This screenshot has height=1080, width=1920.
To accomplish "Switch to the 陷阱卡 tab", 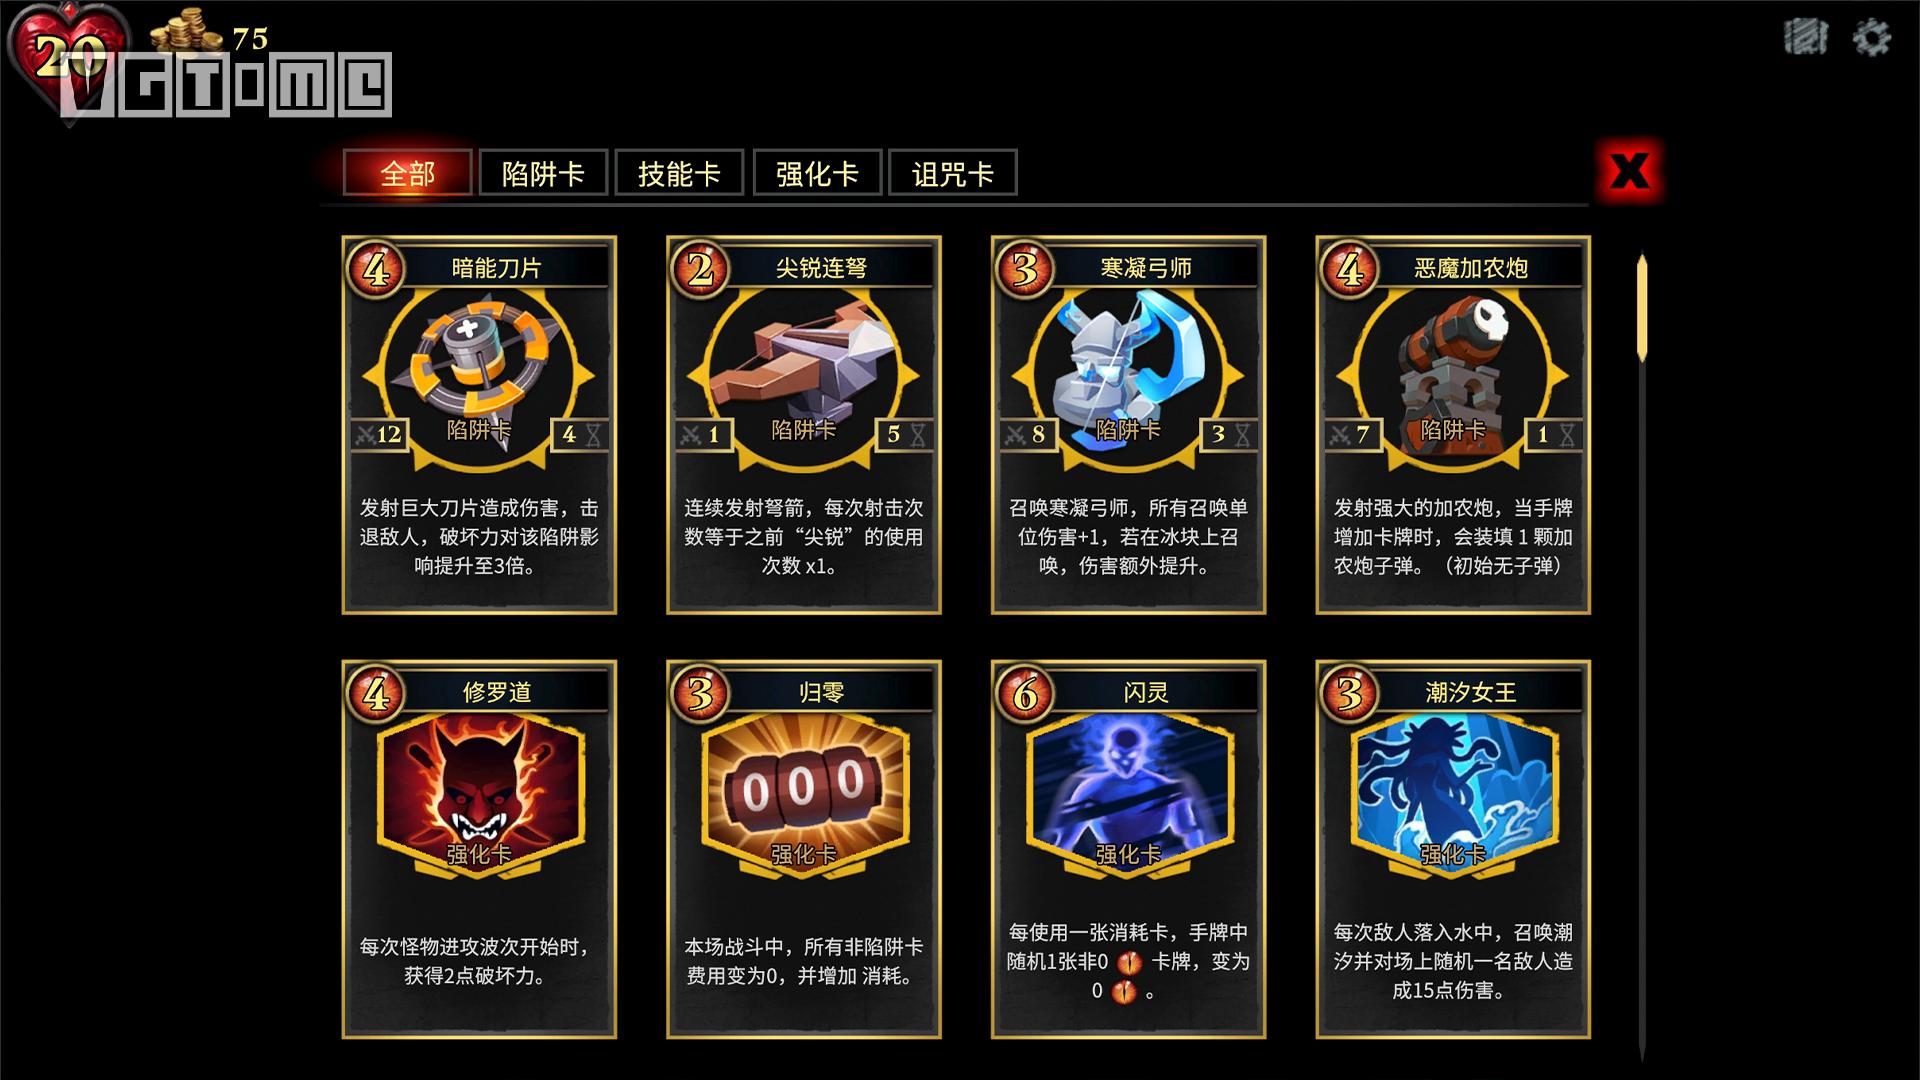I will click(x=543, y=173).
